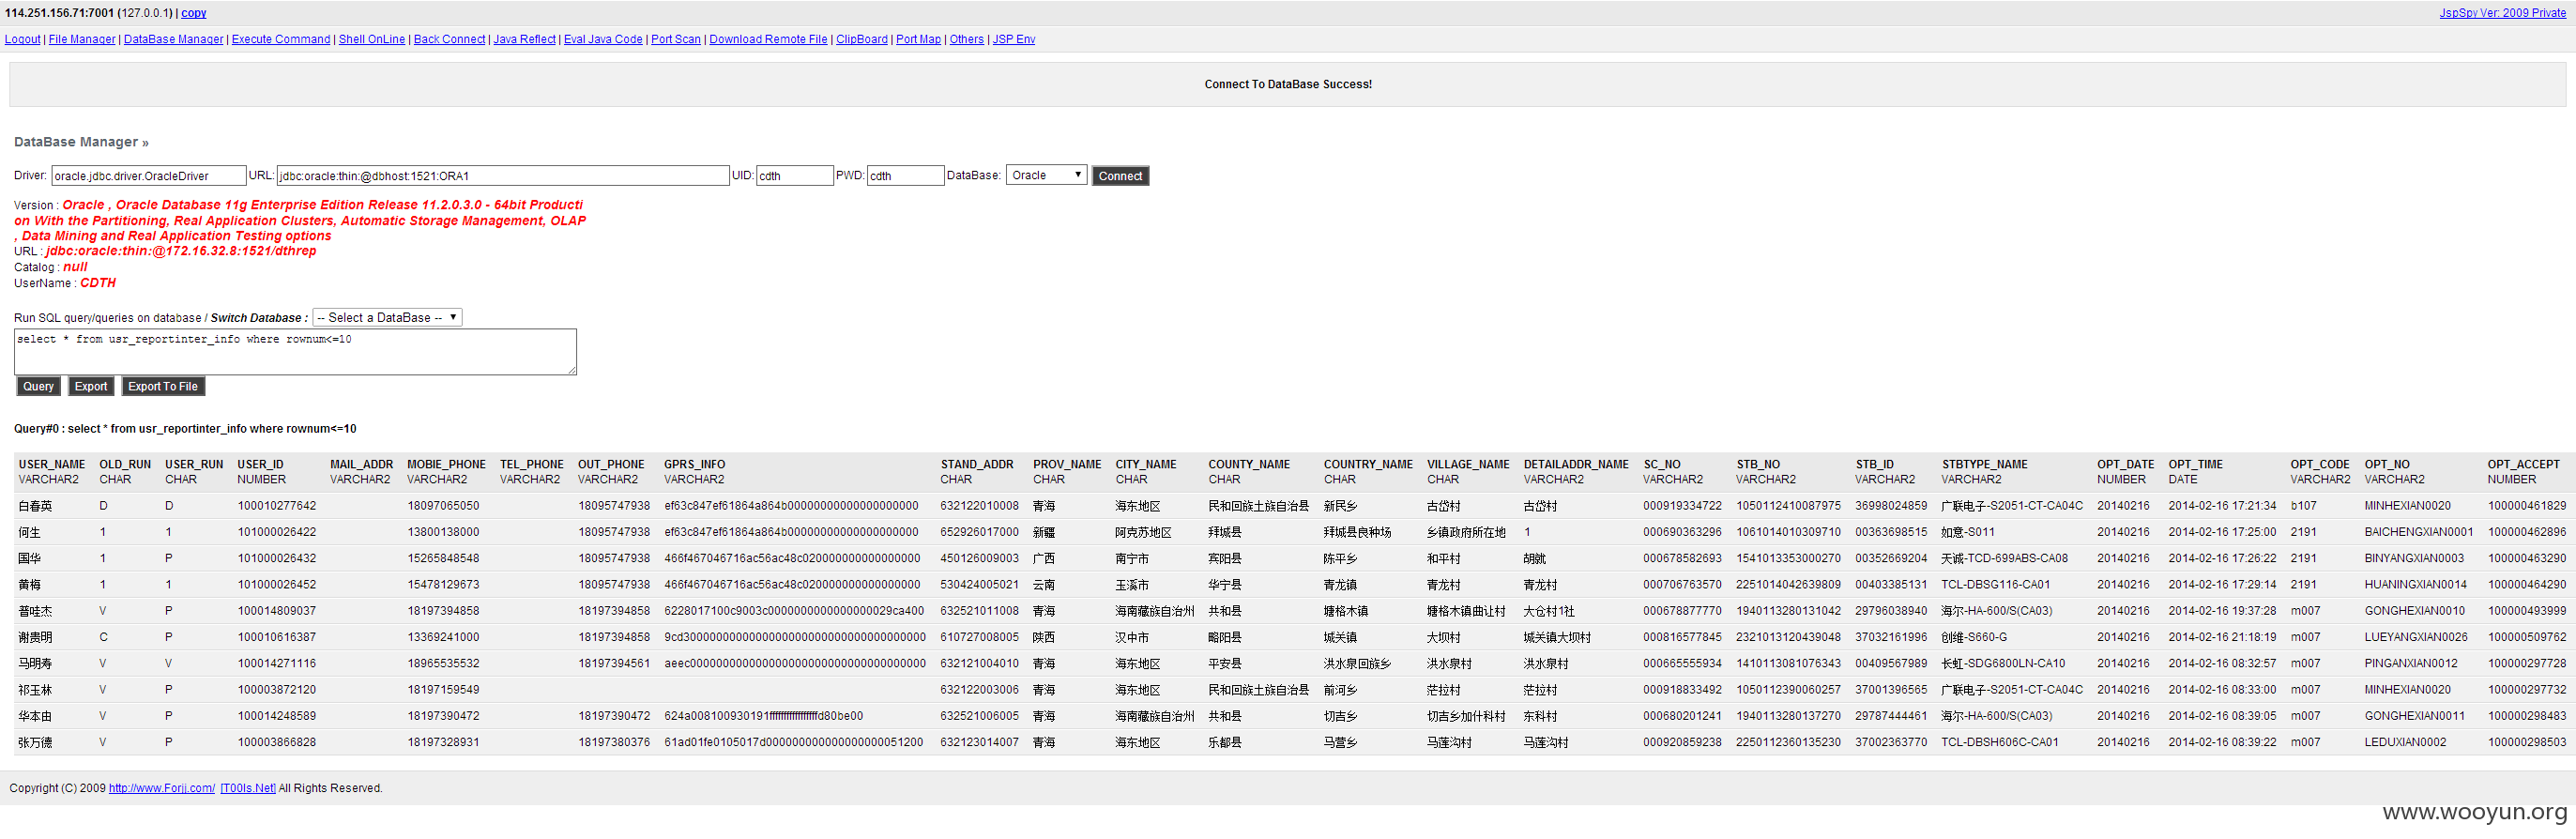This screenshot has width=2576, height=839.
Task: Select USER_ID cell 100010277642
Action: point(276,506)
